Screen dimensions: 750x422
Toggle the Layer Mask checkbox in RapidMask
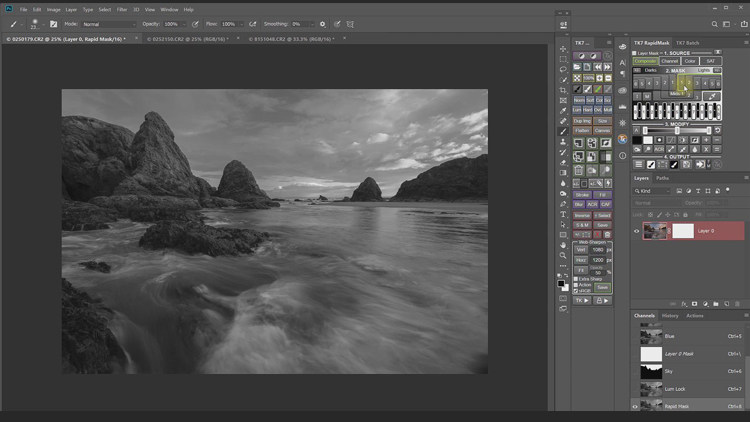click(636, 53)
